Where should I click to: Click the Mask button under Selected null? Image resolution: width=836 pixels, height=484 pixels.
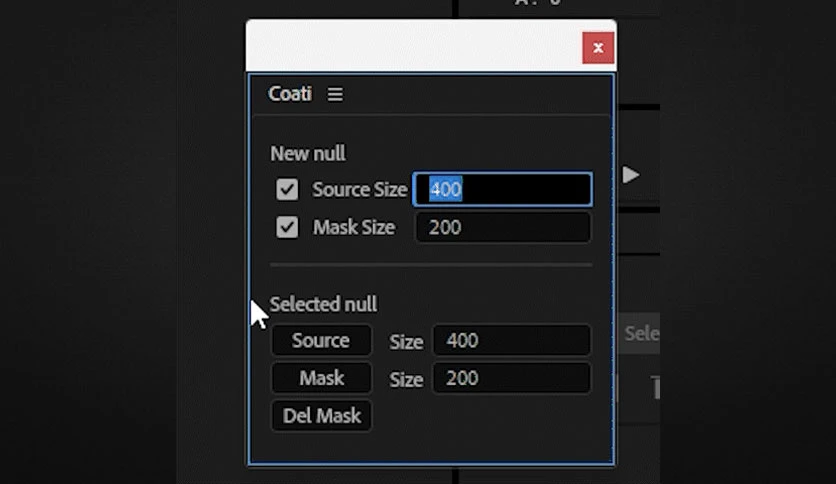click(x=321, y=378)
